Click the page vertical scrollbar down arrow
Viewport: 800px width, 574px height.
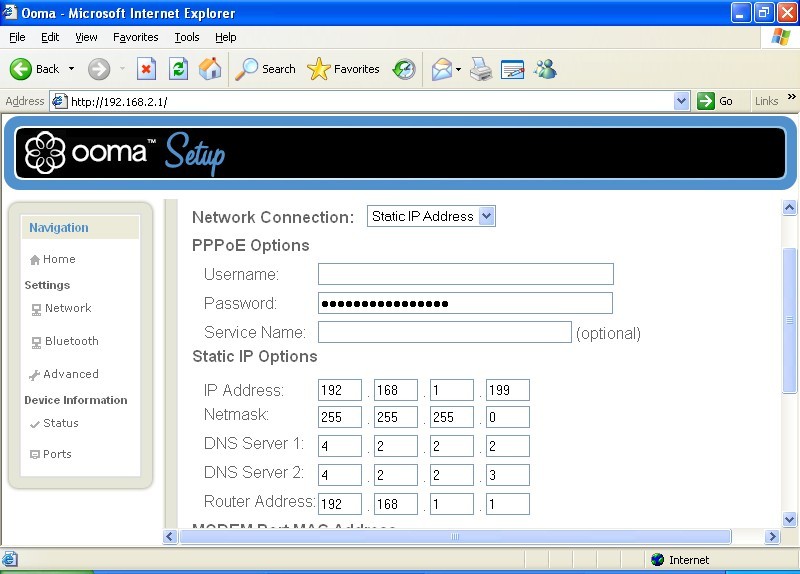click(x=789, y=520)
